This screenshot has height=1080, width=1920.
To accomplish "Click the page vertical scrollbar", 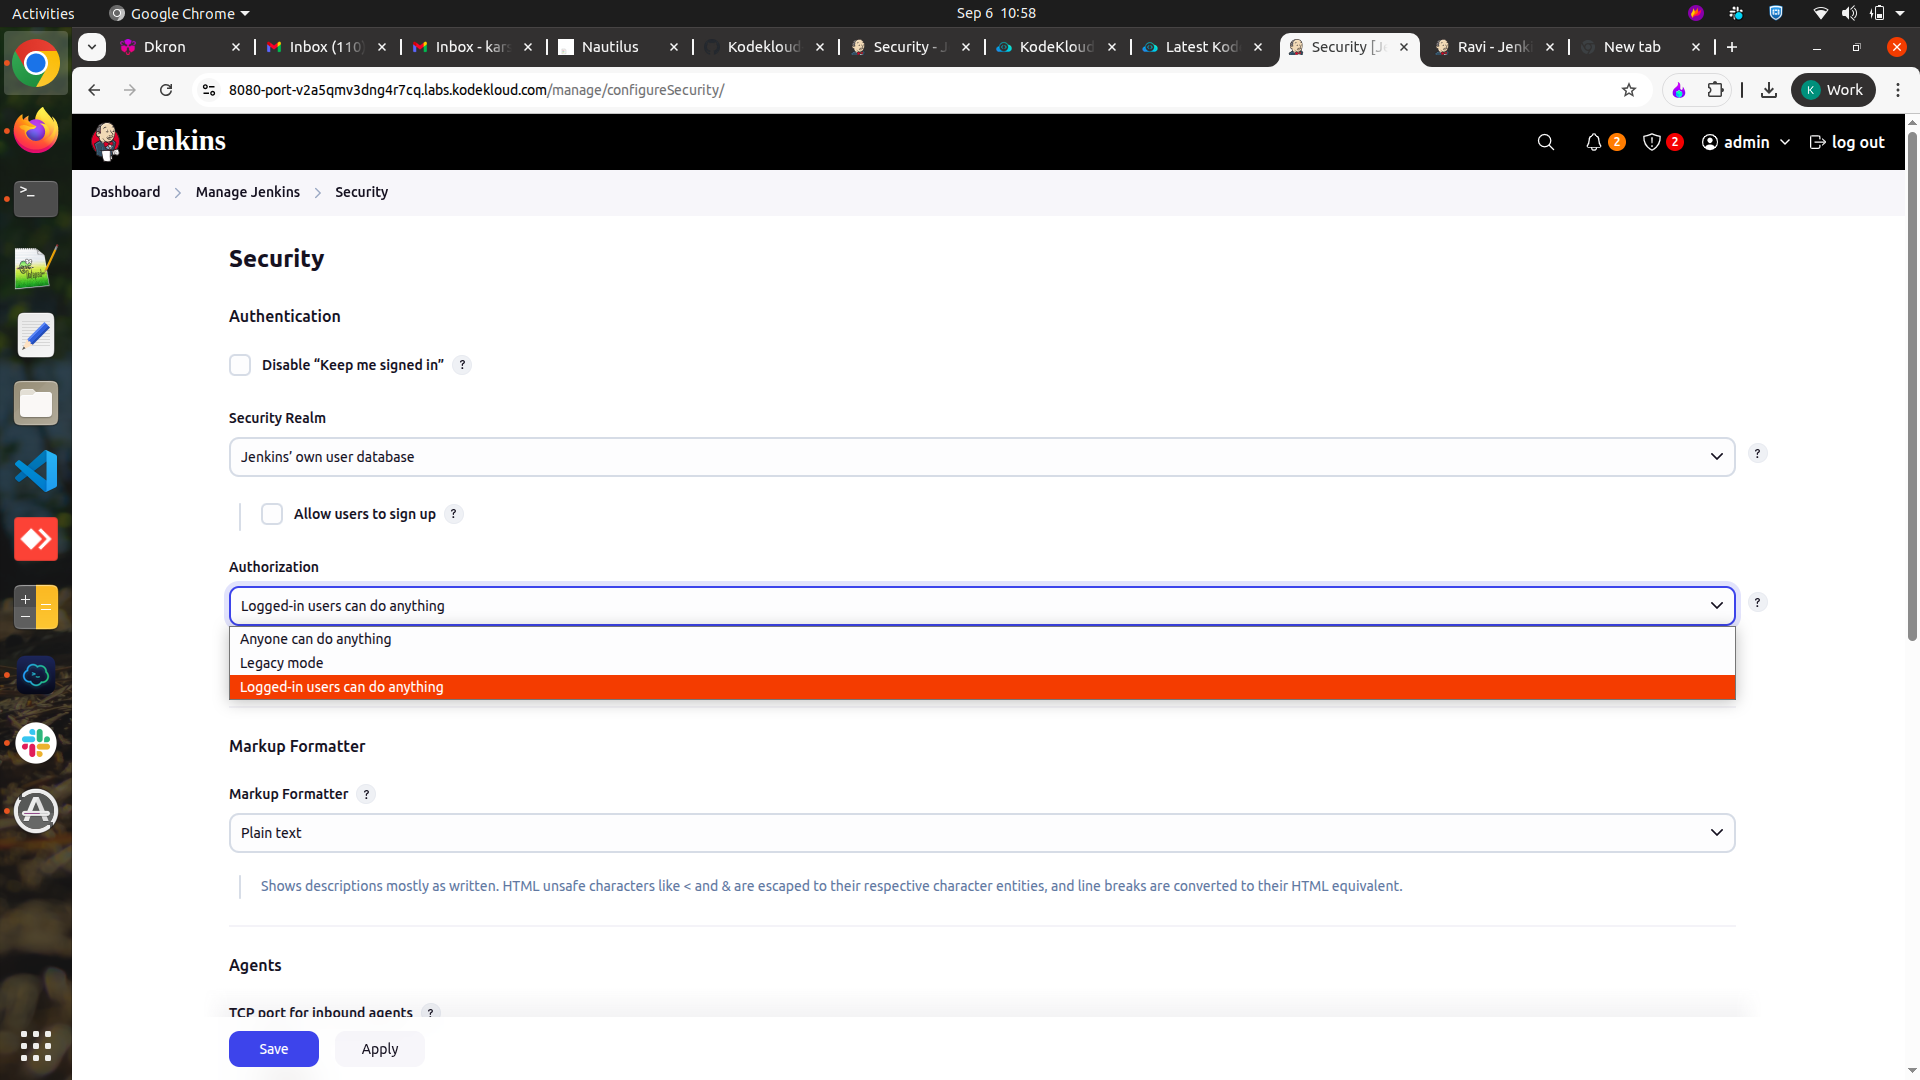I will 1912,400.
